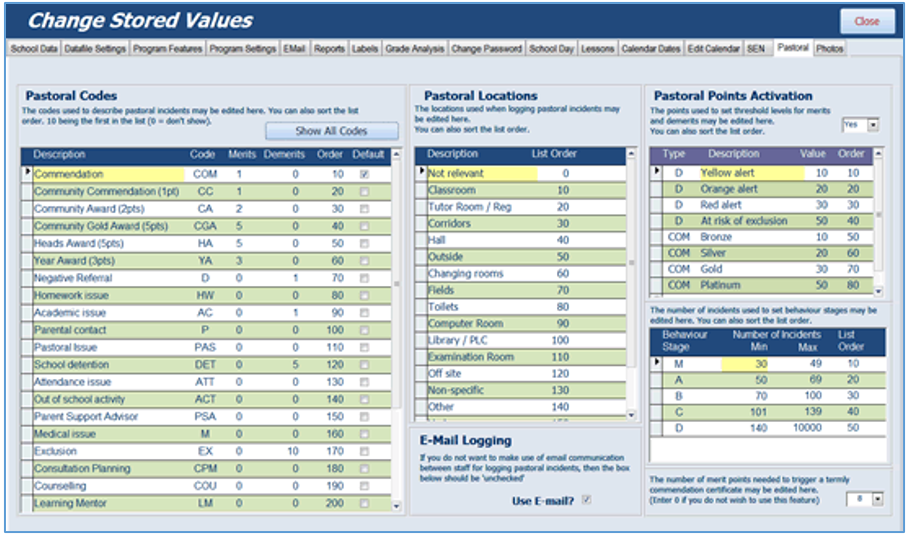This screenshot has height=537, width=910.
Task: Open the Calendar Dates tab
Action: click(x=651, y=49)
